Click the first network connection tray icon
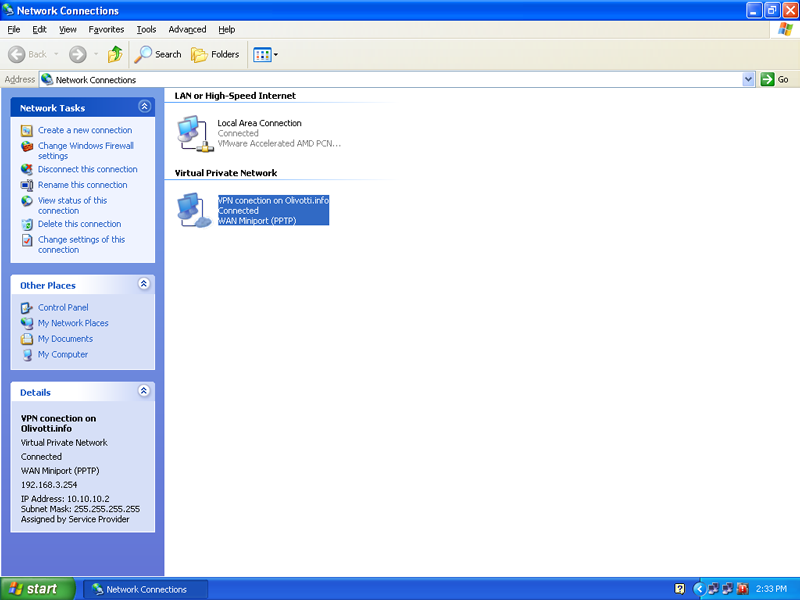800x600 pixels. (x=713, y=589)
